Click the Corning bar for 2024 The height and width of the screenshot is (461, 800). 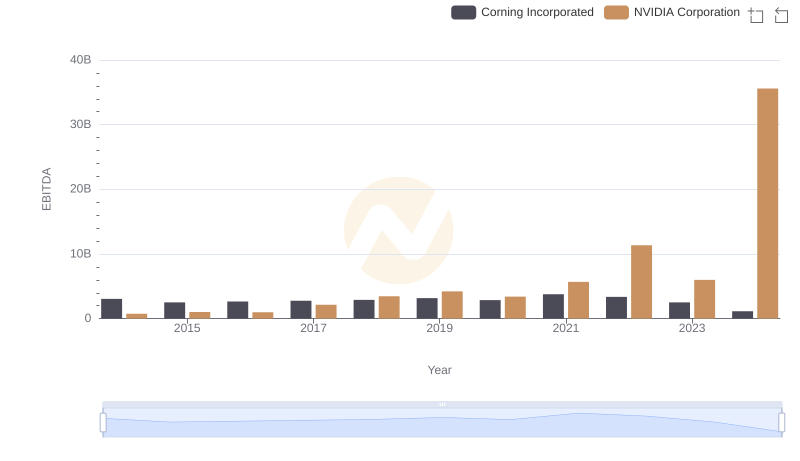click(742, 315)
